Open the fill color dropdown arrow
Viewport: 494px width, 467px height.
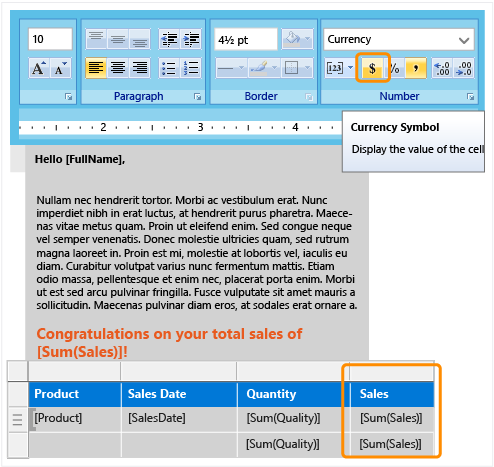[x=308, y=39]
